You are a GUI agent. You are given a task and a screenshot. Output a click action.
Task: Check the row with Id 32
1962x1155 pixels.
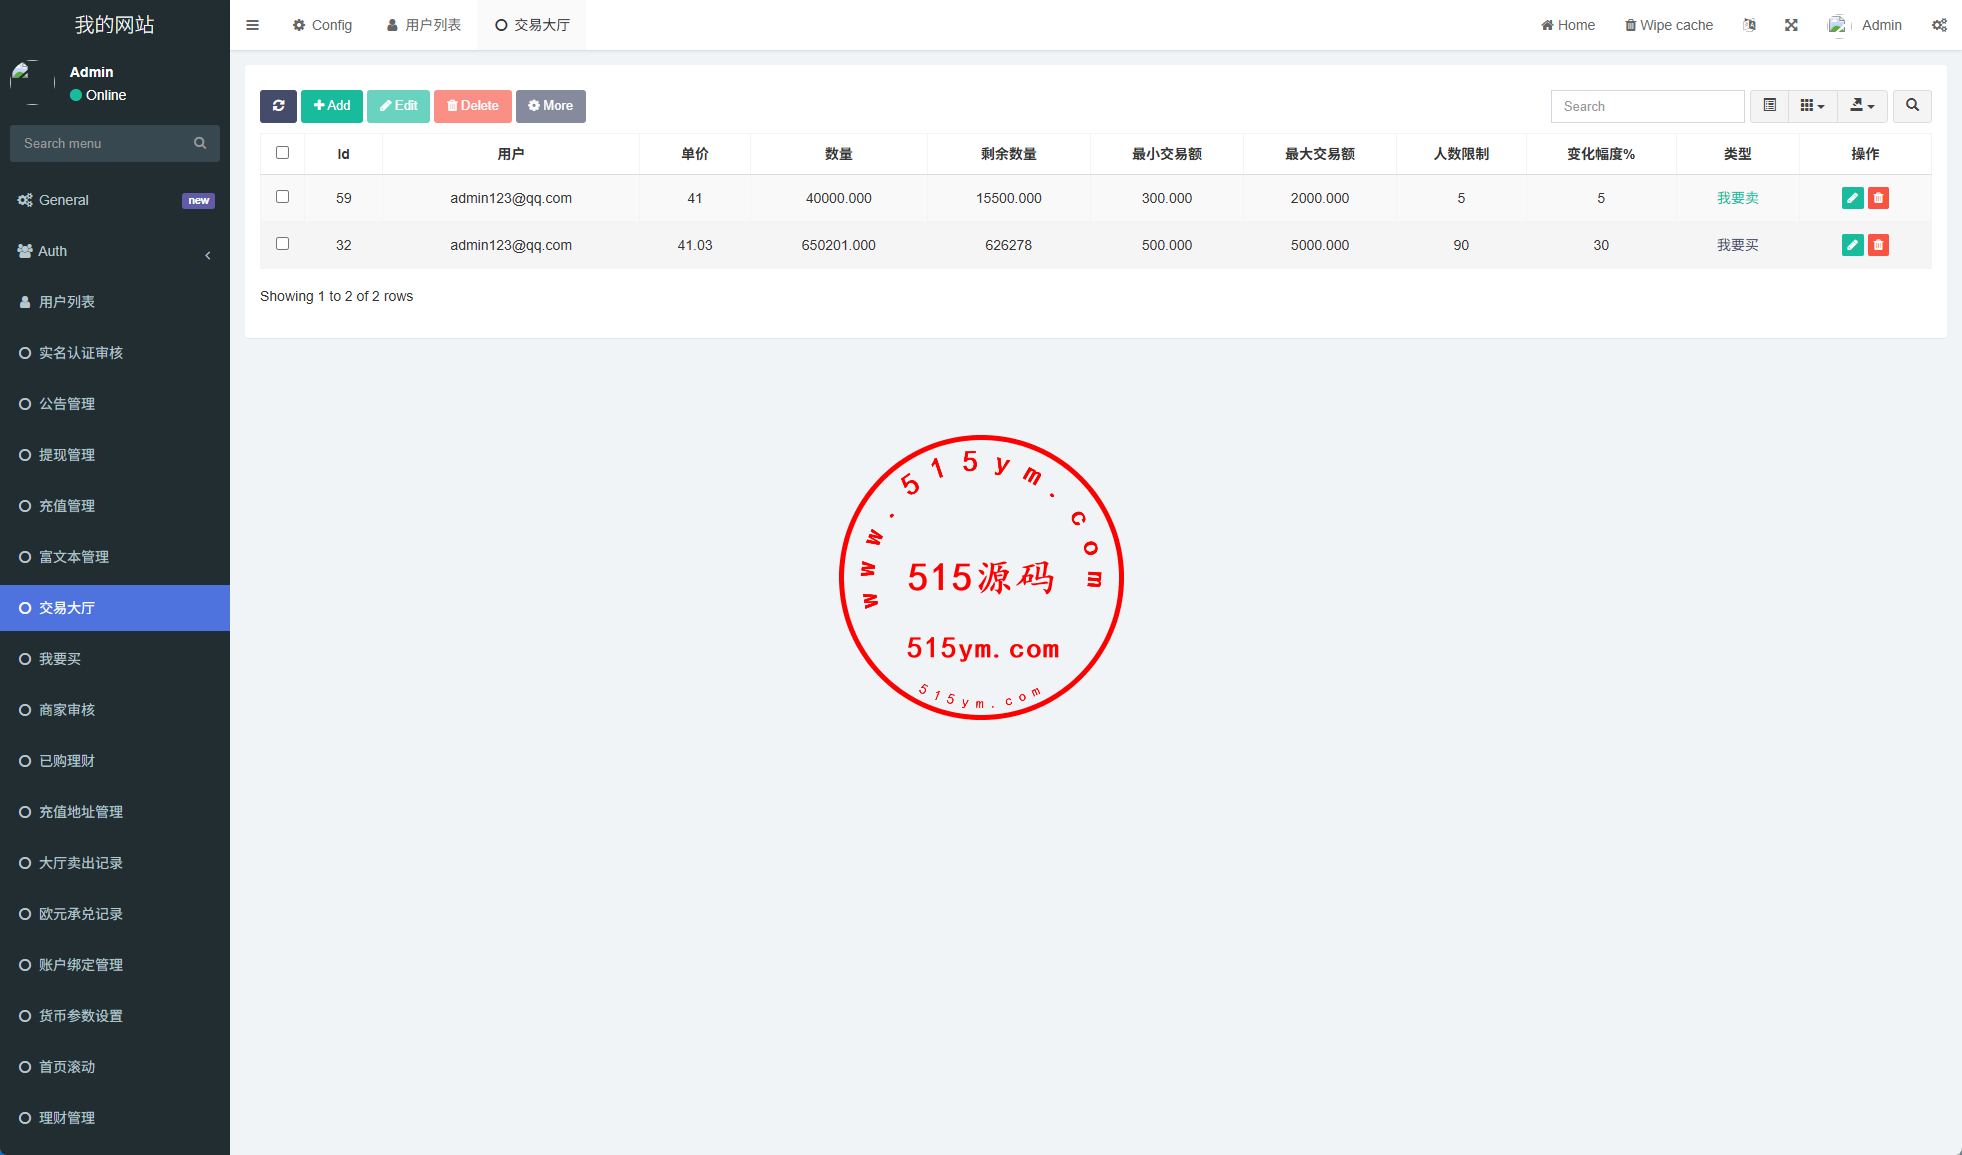tap(282, 244)
